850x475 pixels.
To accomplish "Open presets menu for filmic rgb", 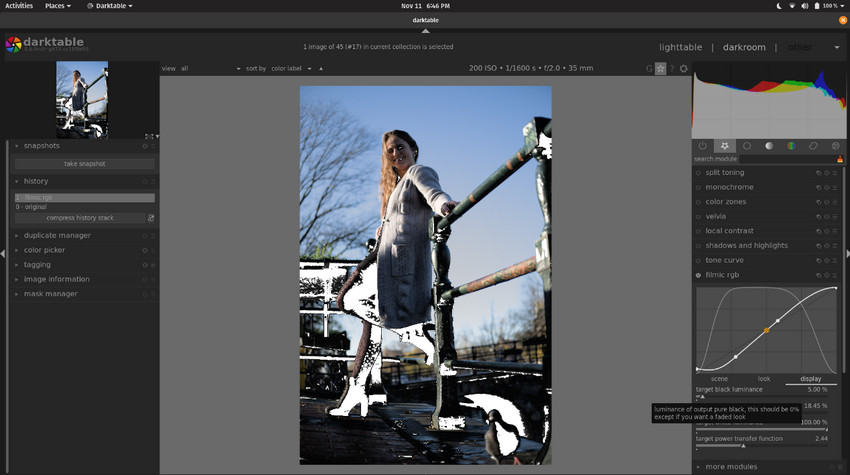I will [x=835, y=275].
